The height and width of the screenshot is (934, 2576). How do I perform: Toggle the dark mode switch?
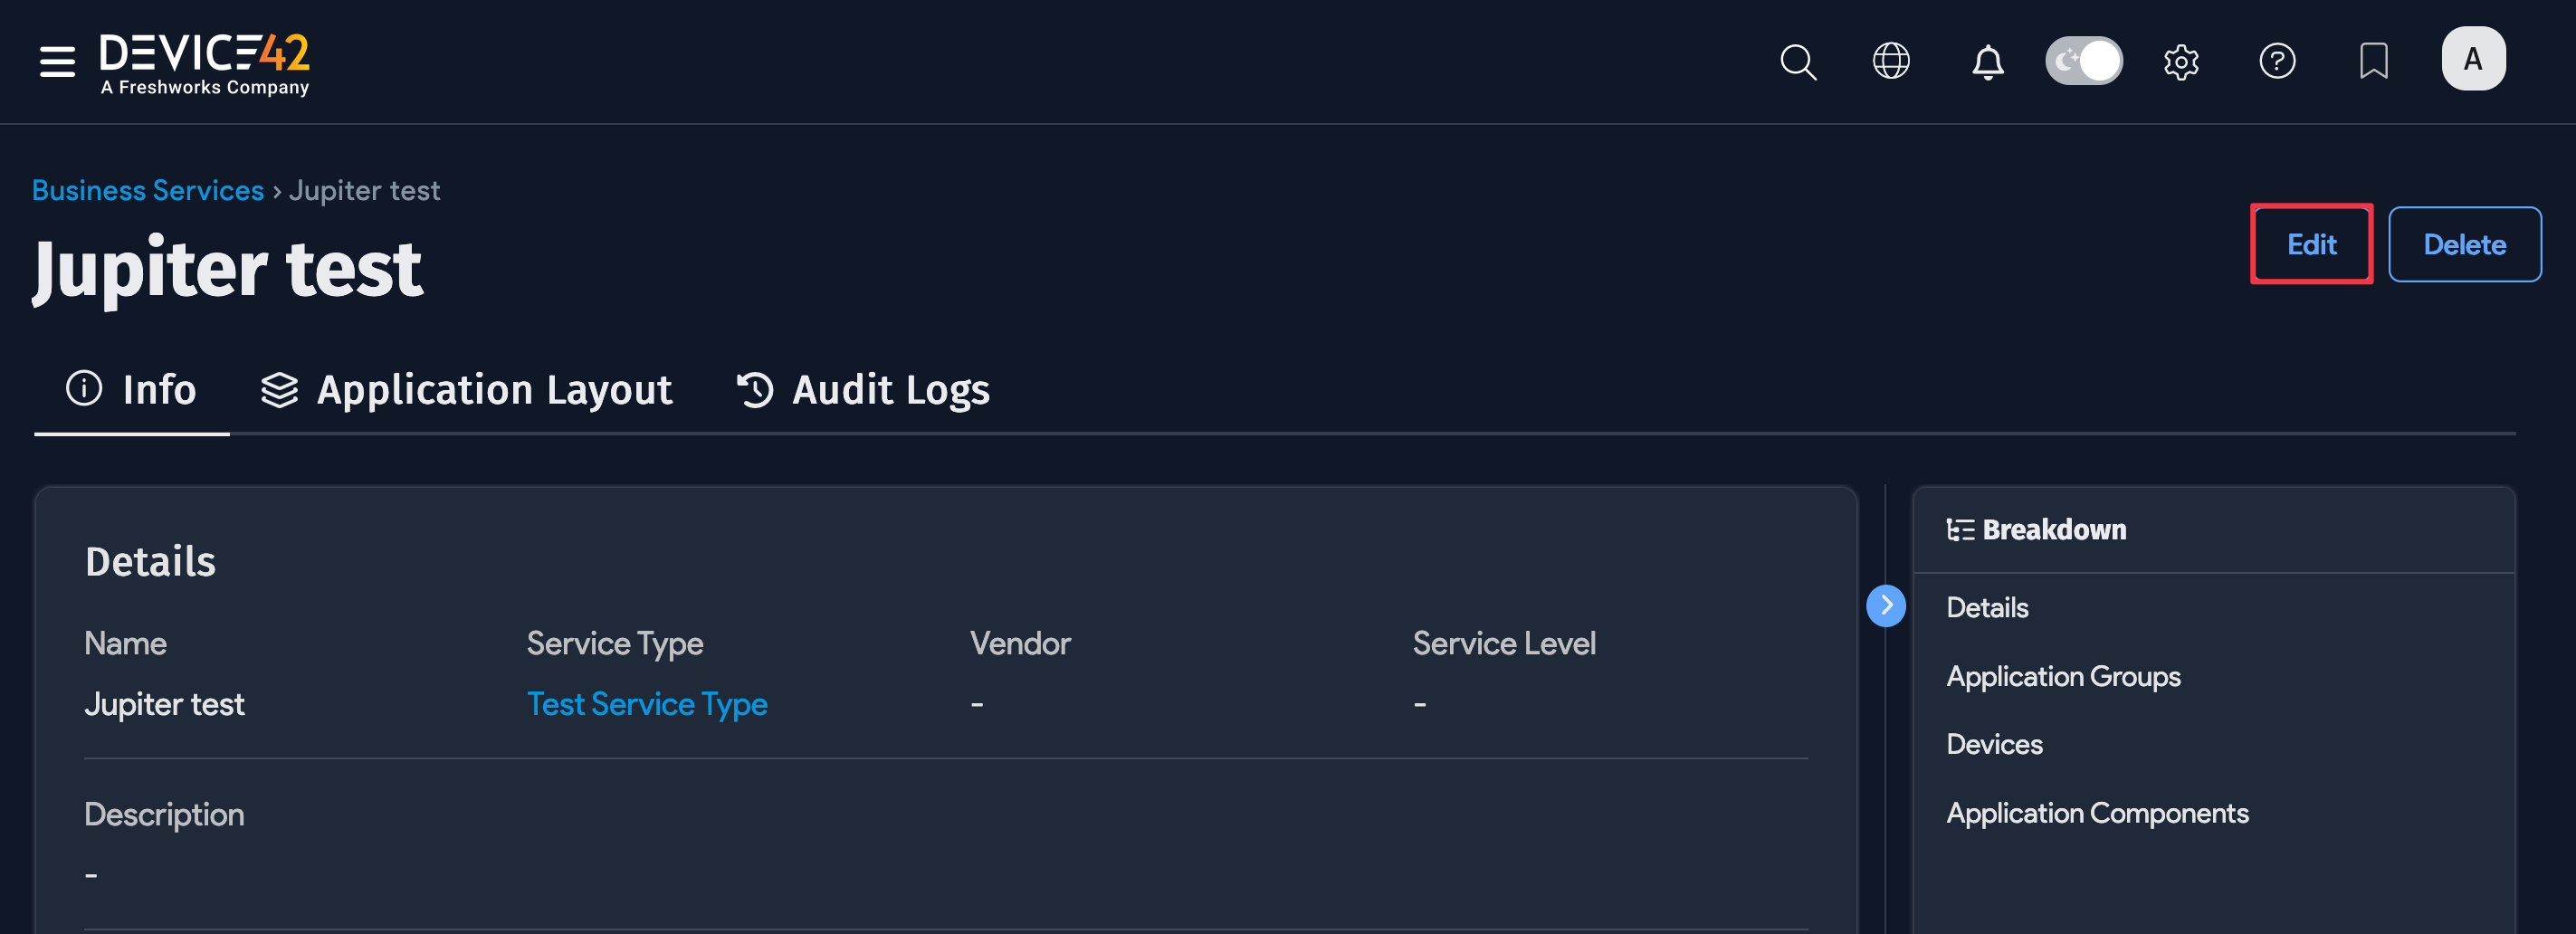[x=2084, y=60]
